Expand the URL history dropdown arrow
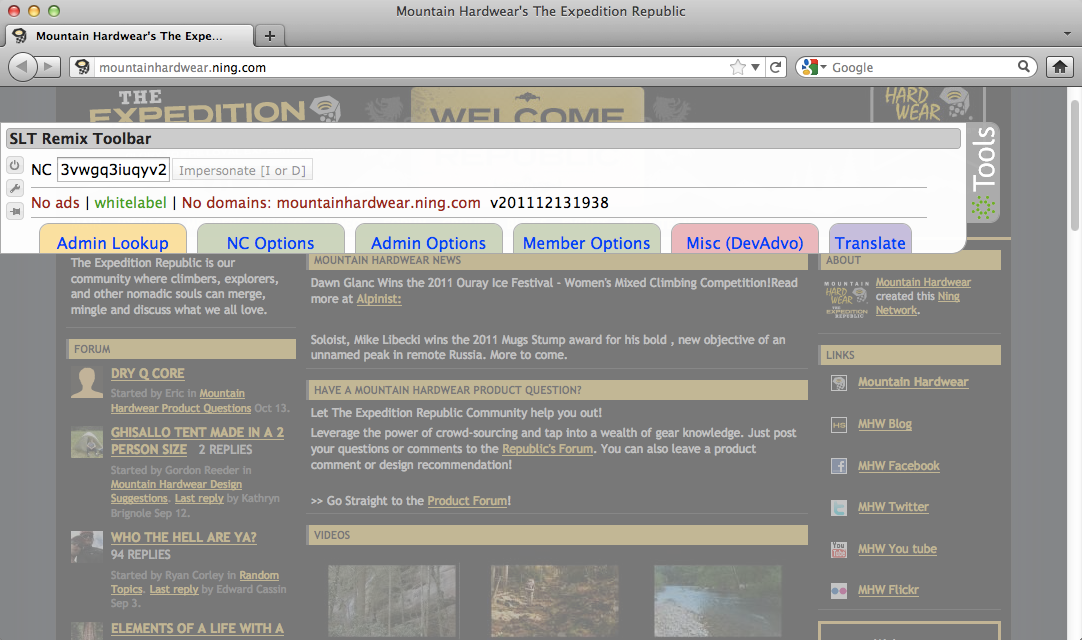This screenshot has width=1082, height=640. pyautogui.click(x=757, y=67)
